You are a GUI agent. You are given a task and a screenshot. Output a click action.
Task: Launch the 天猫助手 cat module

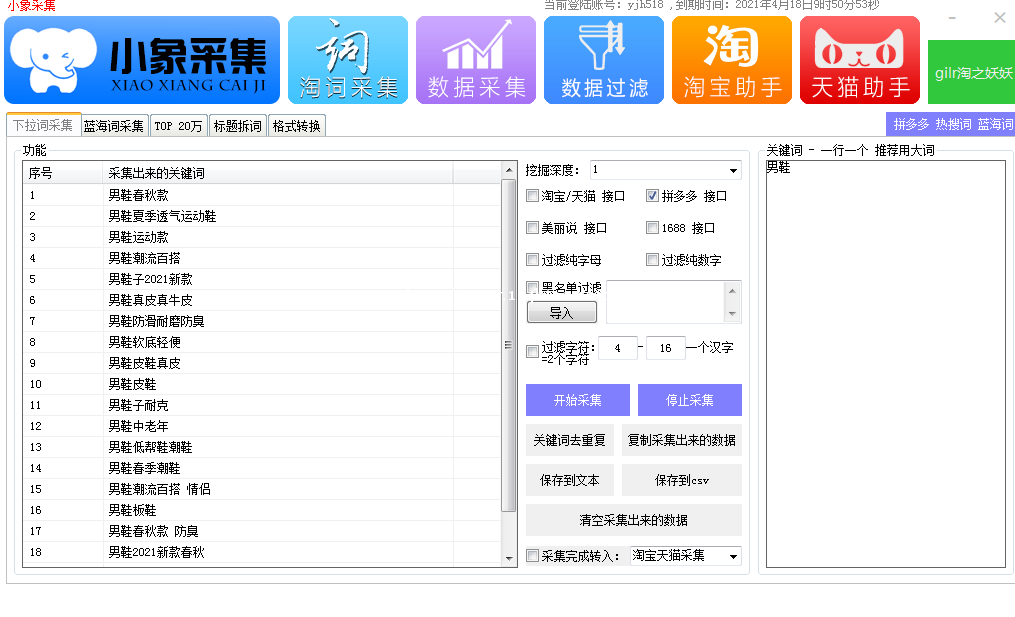[860, 60]
